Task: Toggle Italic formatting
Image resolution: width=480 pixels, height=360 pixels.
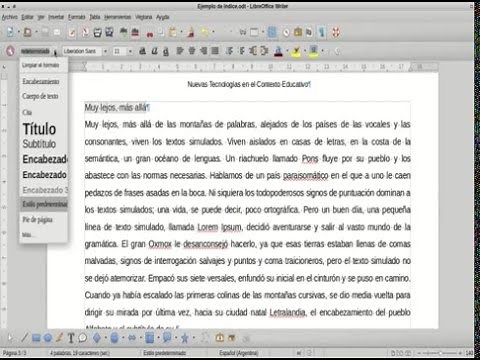Action: pyautogui.click(x=154, y=51)
